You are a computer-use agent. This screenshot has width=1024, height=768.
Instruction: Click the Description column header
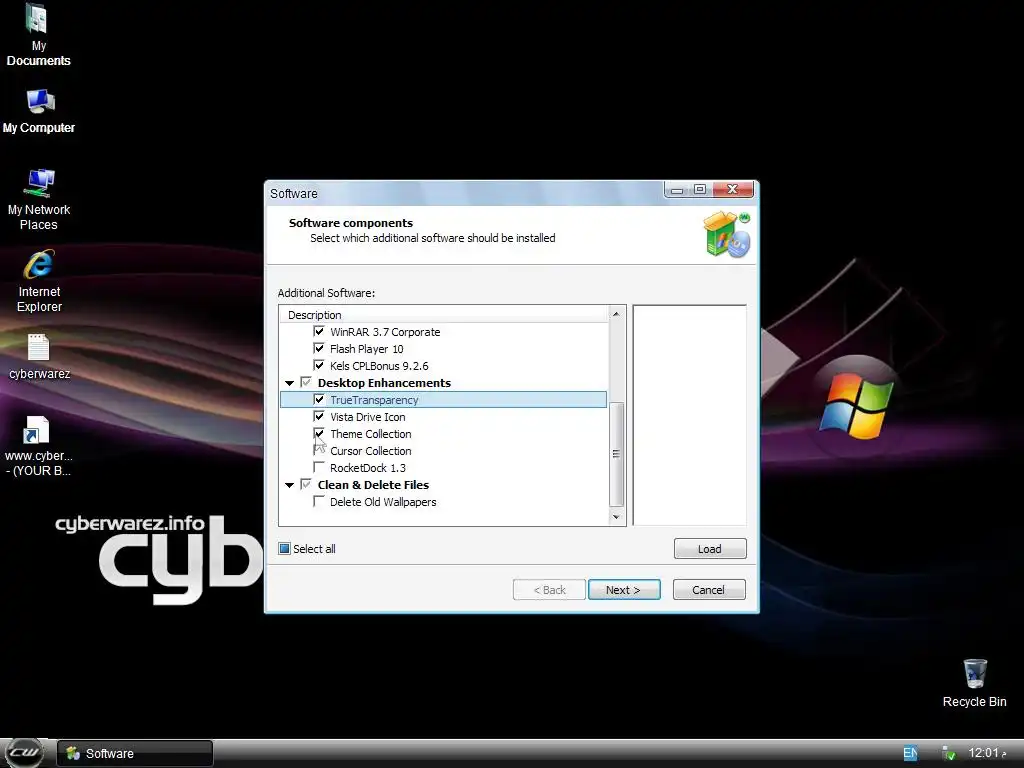tap(444, 314)
